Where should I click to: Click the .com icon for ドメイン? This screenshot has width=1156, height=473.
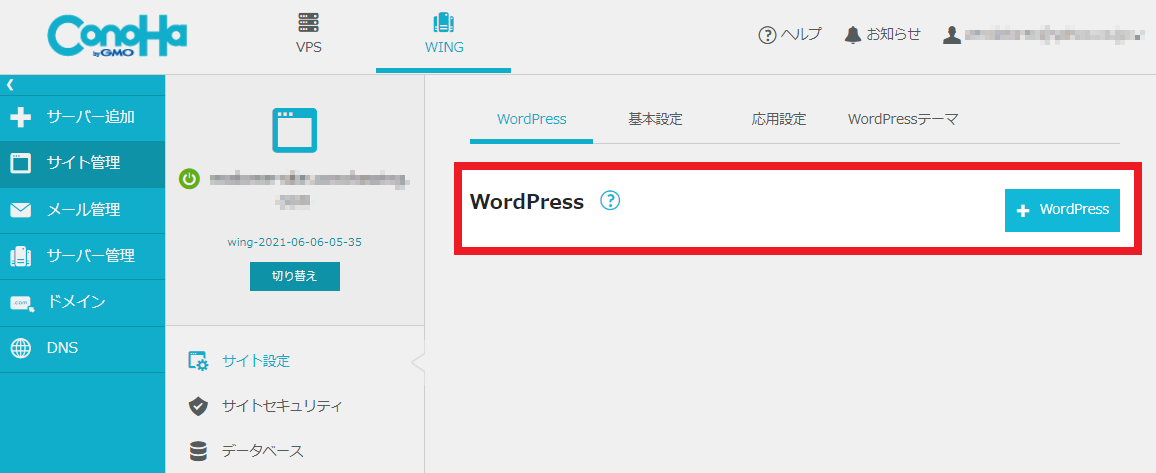click(22, 304)
